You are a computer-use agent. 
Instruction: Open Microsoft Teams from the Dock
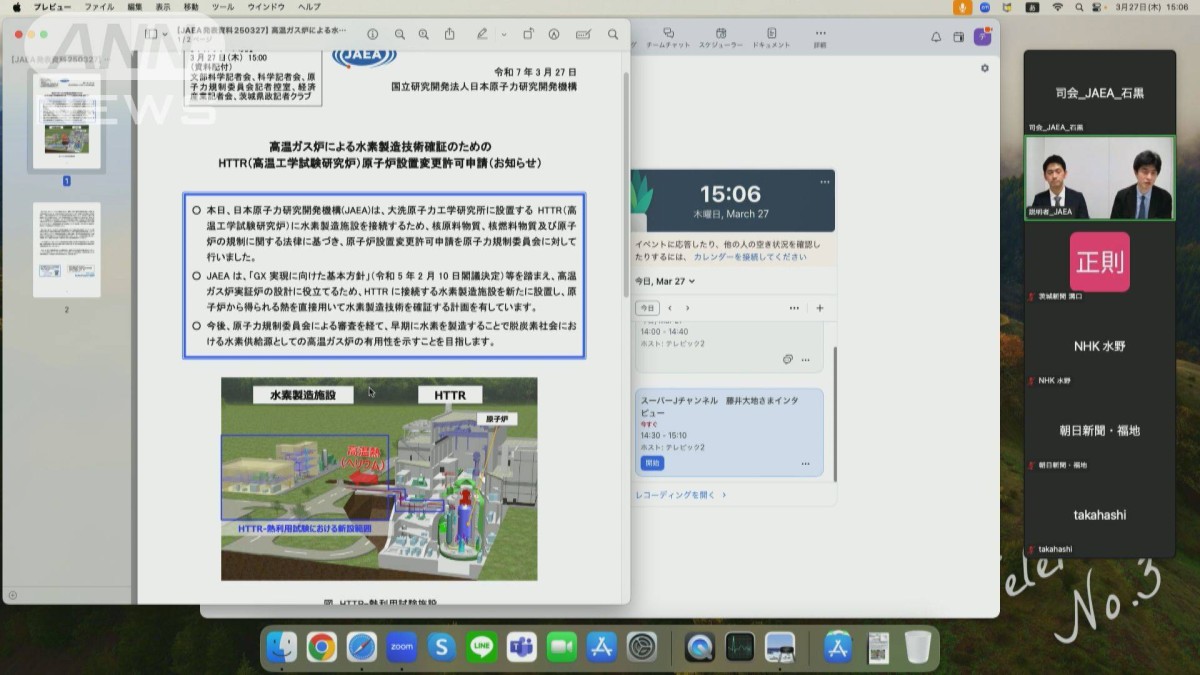coord(522,647)
